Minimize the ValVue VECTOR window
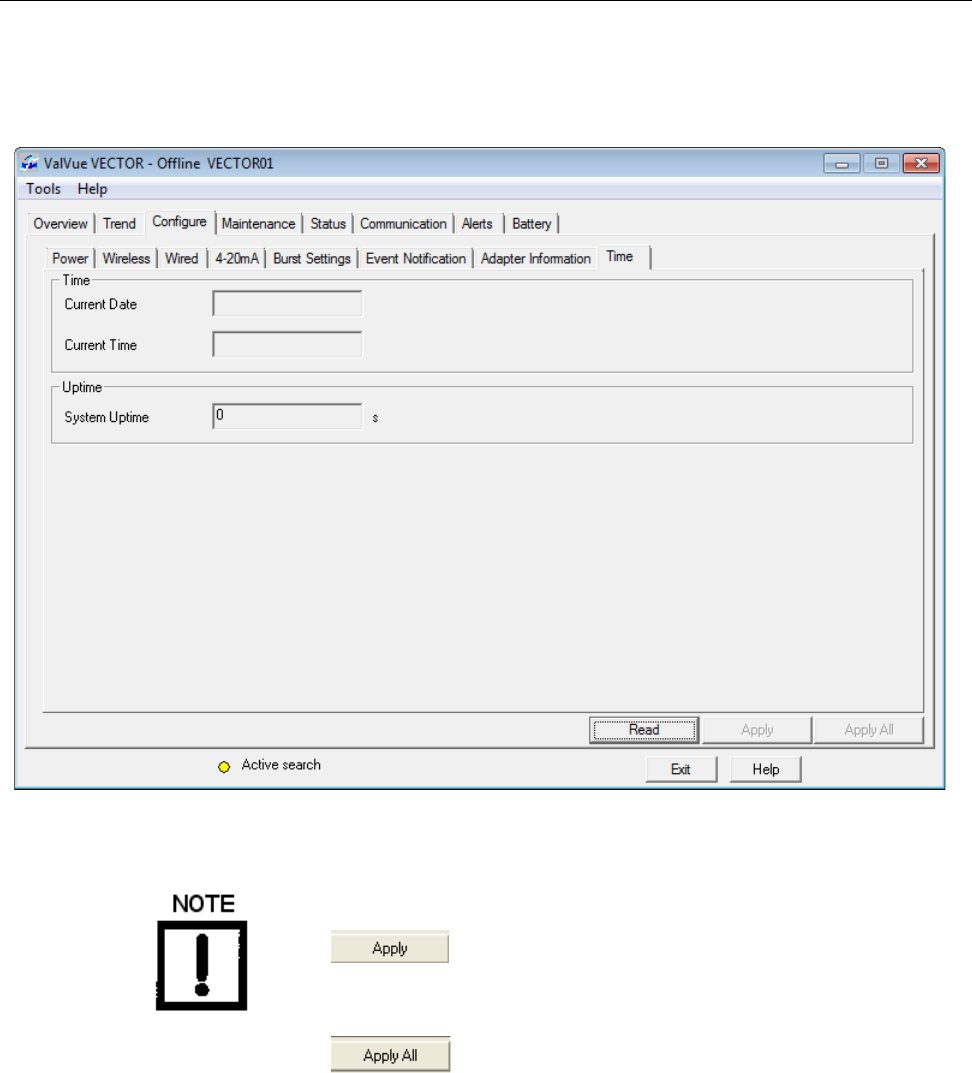Screen dimensions: 972x1073 coord(842,164)
